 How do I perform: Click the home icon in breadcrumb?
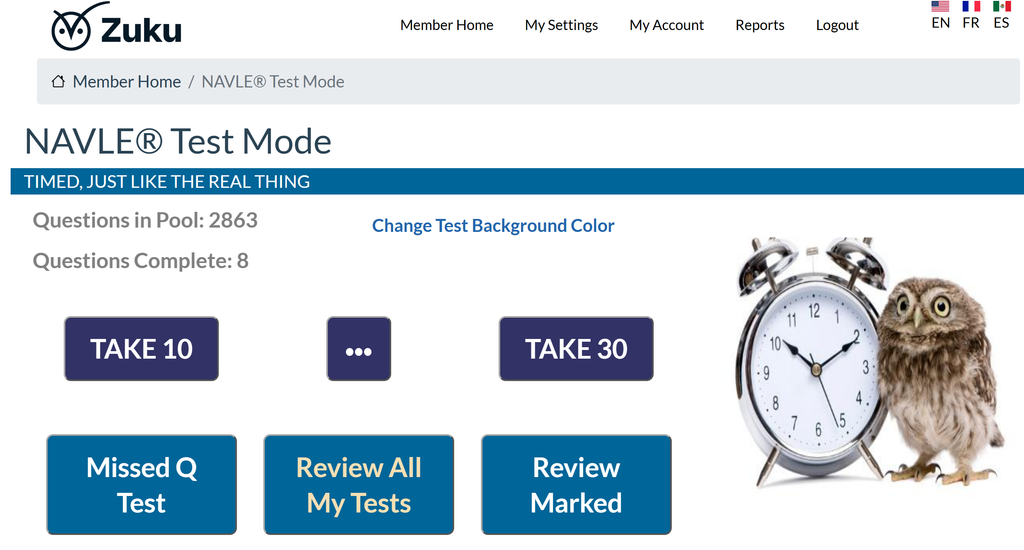click(x=58, y=82)
